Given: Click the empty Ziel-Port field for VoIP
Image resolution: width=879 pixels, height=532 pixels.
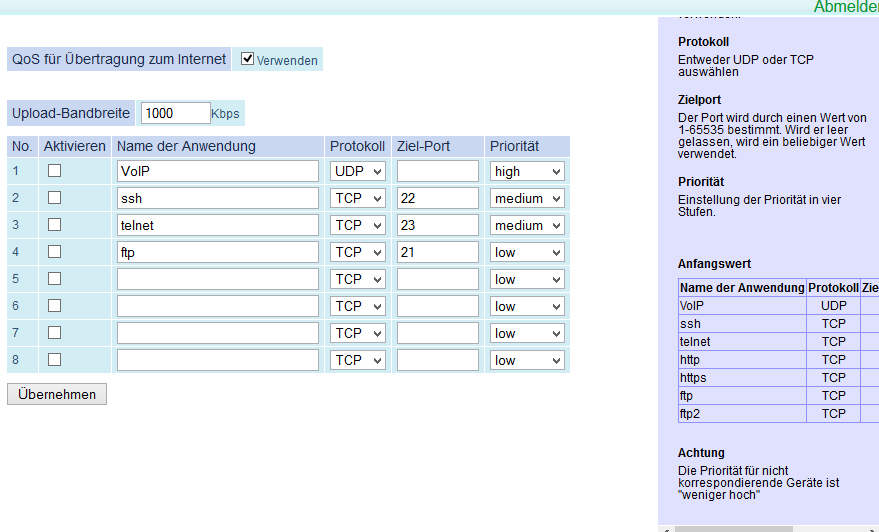Looking at the screenshot, I should pos(437,172).
